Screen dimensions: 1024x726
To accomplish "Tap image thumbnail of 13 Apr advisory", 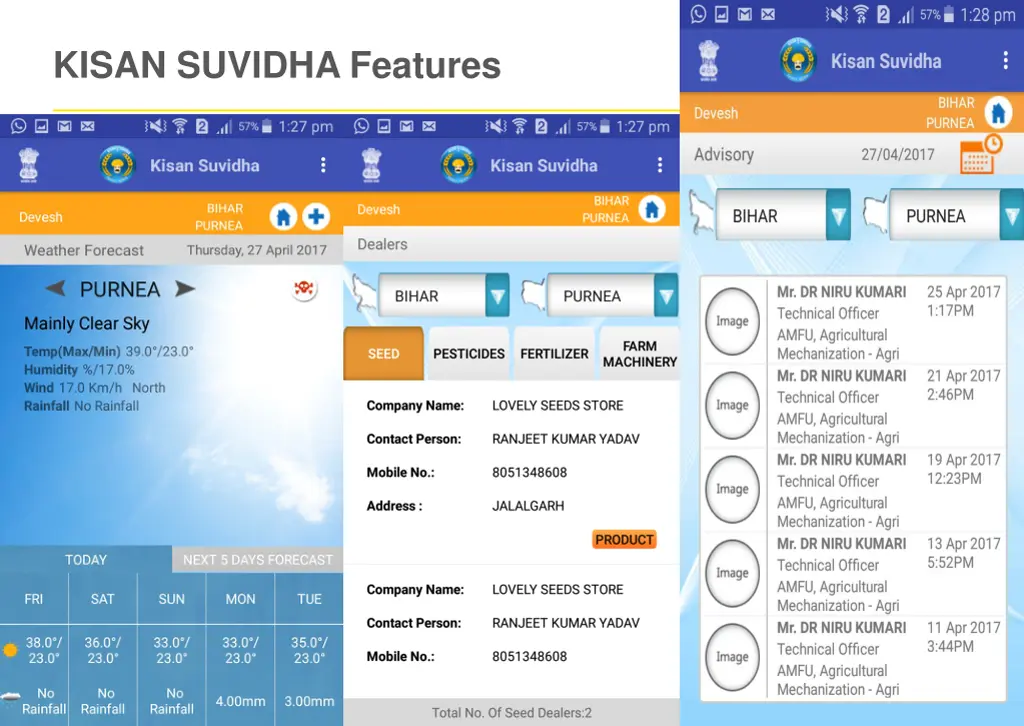I will pos(732,573).
